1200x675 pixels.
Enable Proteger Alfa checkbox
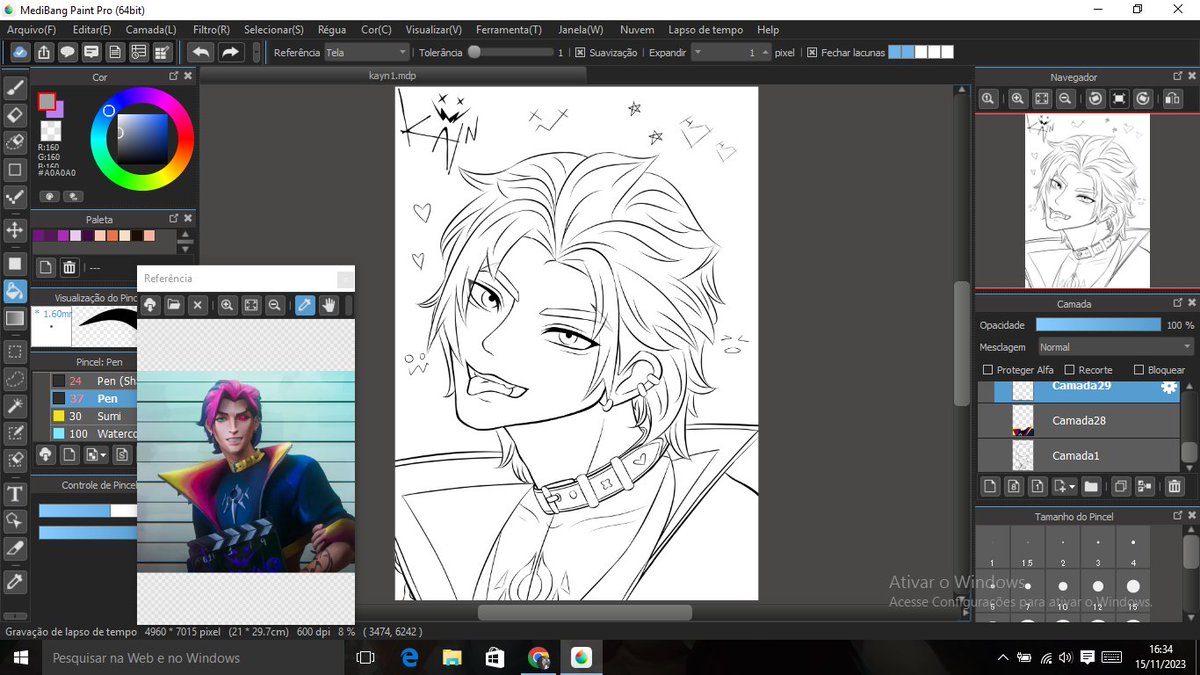pos(988,370)
